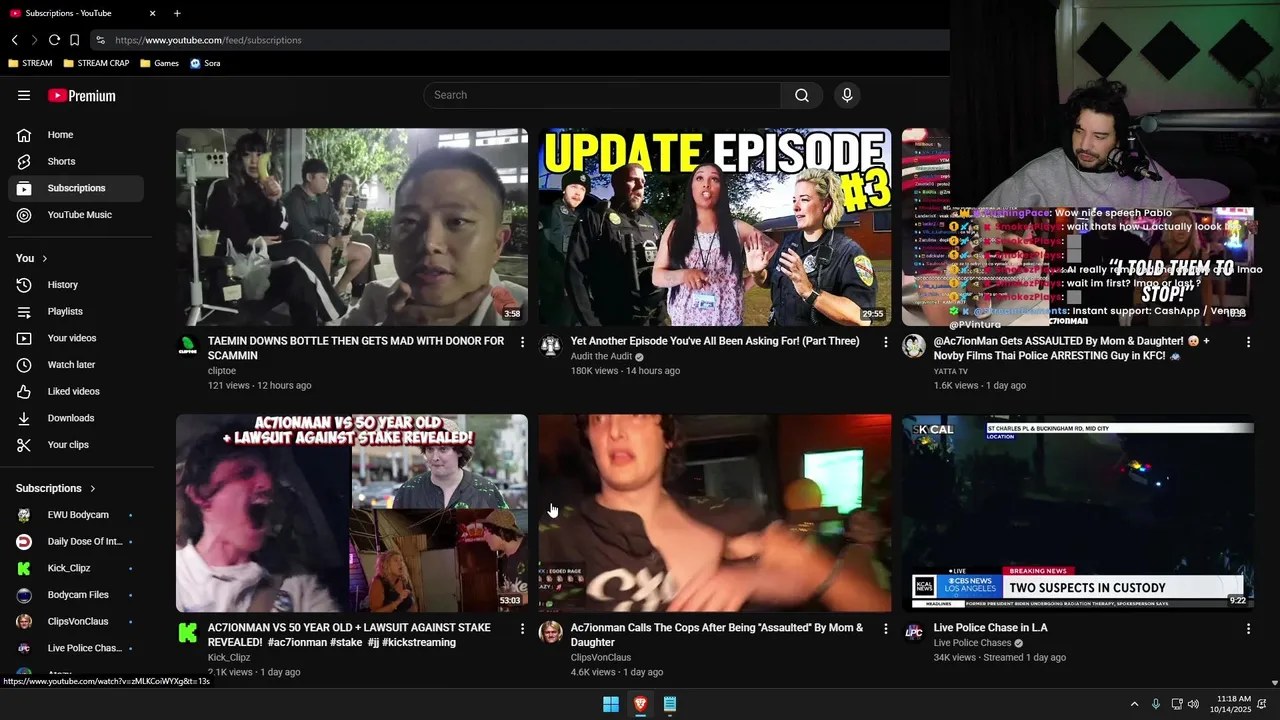Screen dimensions: 1280x720
Task: Open the Live Police Chase in L.A title
Action: point(990,628)
